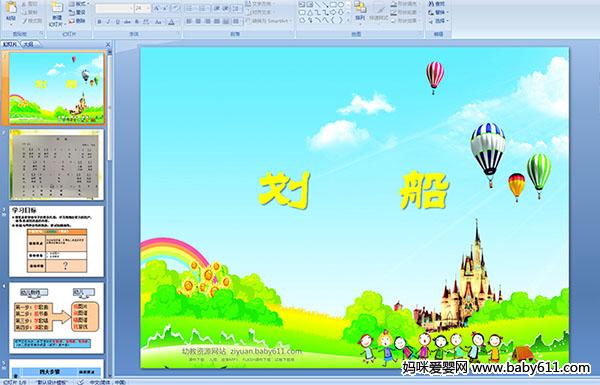This screenshot has width=600, height=385.
Task: Click the Increase Font Size icon
Action: pos(157,8)
